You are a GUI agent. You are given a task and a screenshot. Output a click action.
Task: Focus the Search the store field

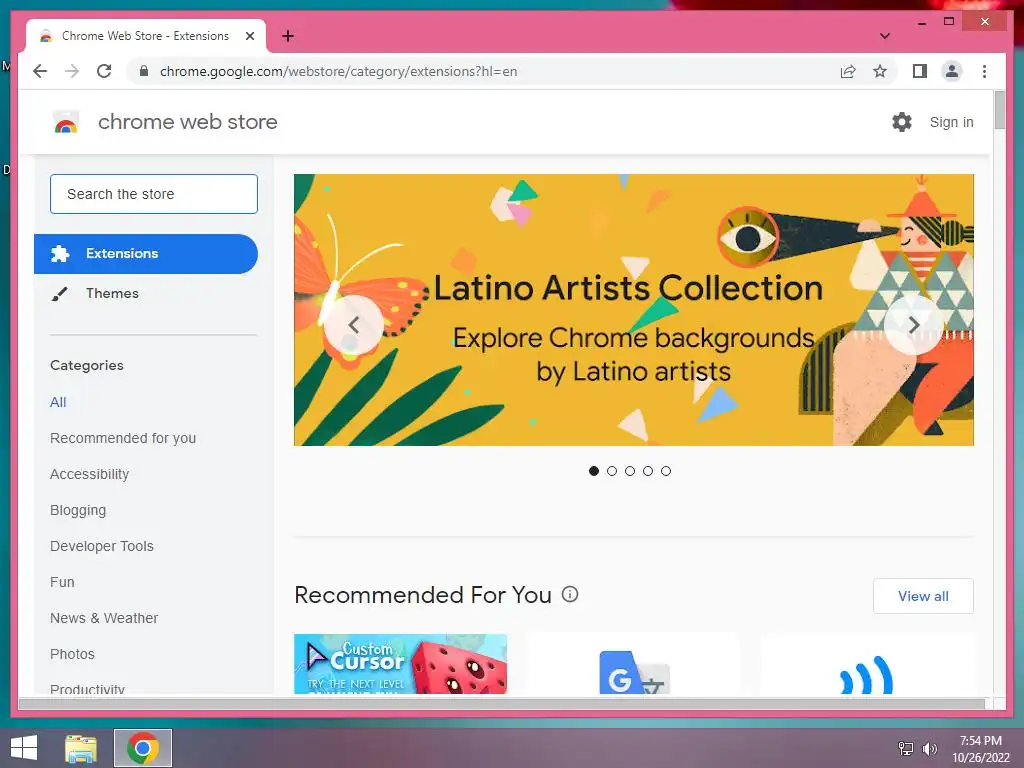154,194
